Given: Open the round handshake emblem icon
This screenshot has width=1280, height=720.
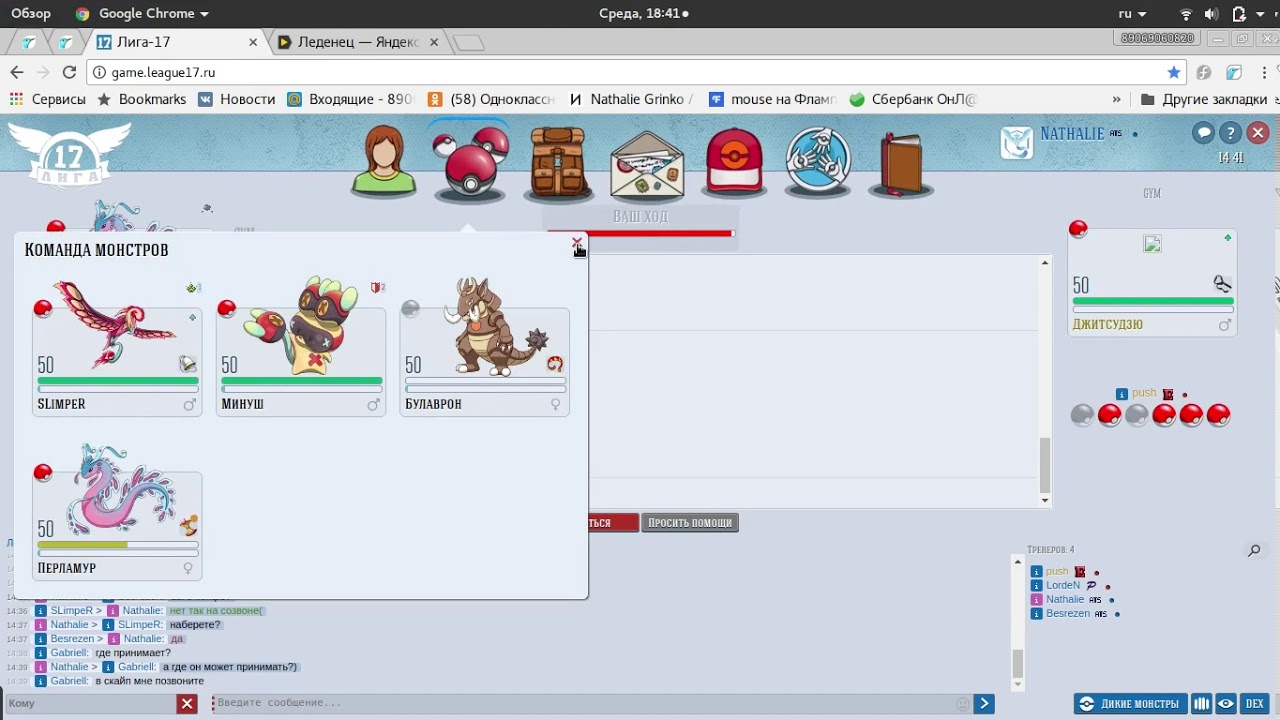Looking at the screenshot, I should 818,160.
